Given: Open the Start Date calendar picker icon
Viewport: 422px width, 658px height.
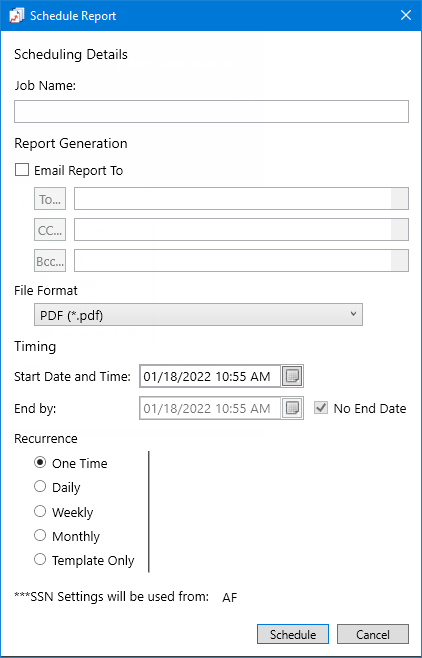Looking at the screenshot, I should coord(292,376).
